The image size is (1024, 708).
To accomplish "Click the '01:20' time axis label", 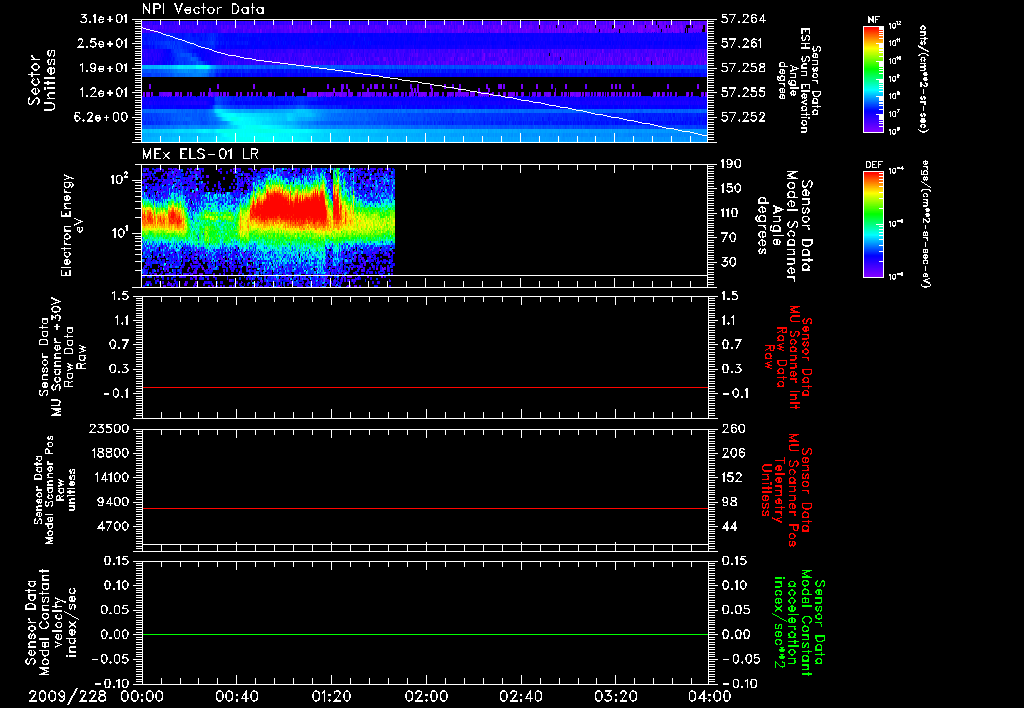I will tap(331, 696).
